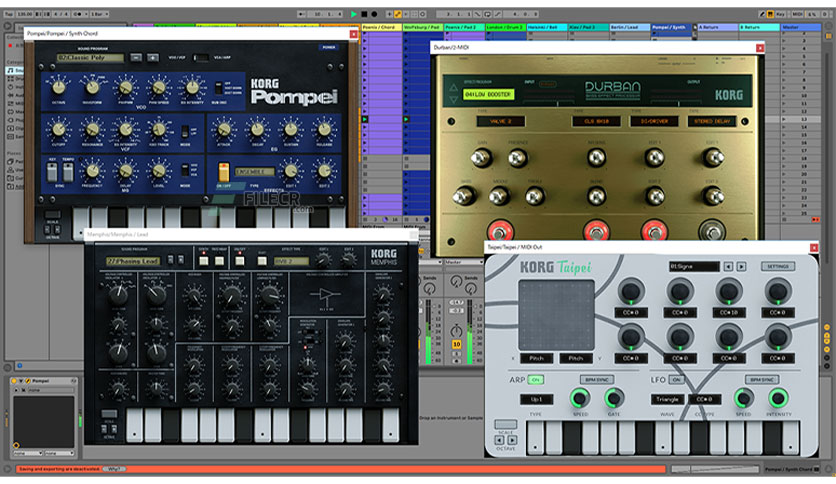Click the Pompei ATTACK knob
This screenshot has height=484, width=836.
click(x=224, y=129)
